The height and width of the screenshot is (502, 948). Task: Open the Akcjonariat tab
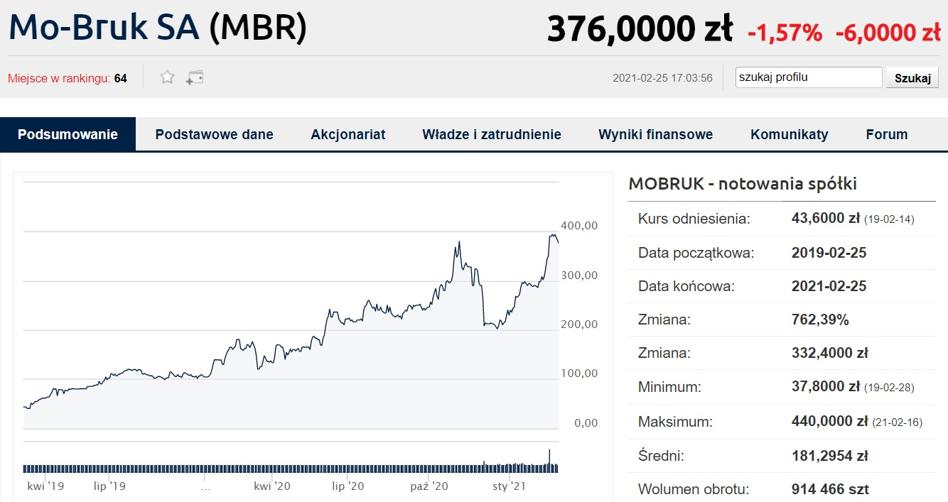[x=348, y=134]
